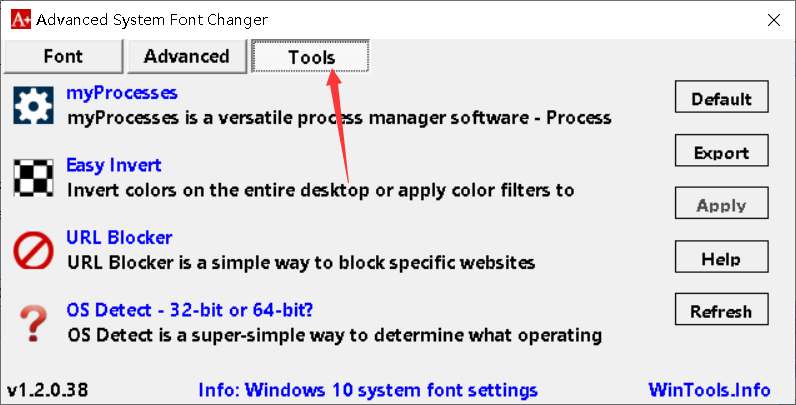Click the myProcesses gear icon
Screen dimensions: 796x405
click(32, 105)
